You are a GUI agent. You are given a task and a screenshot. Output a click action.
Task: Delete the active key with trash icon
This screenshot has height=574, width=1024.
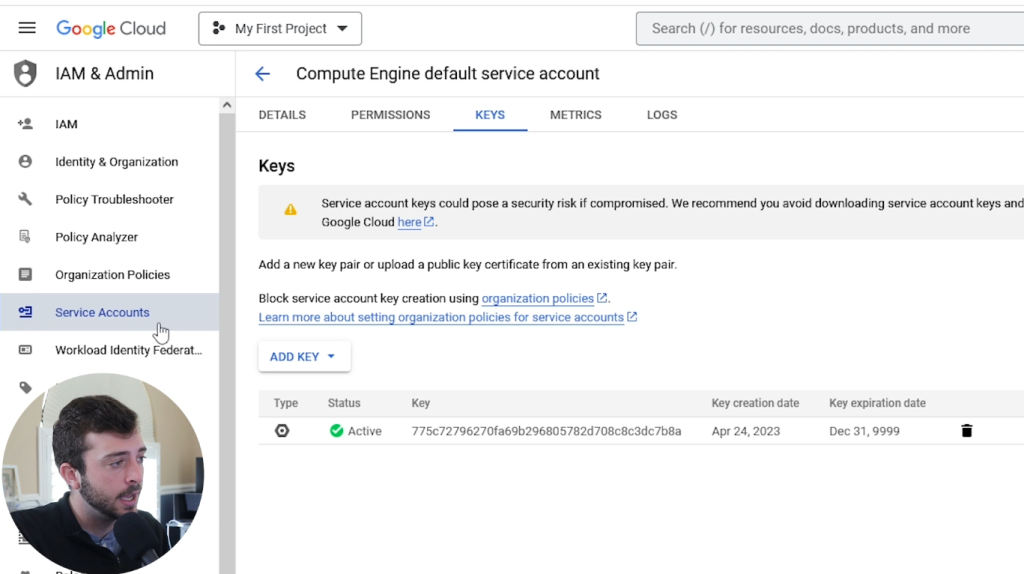pos(966,431)
